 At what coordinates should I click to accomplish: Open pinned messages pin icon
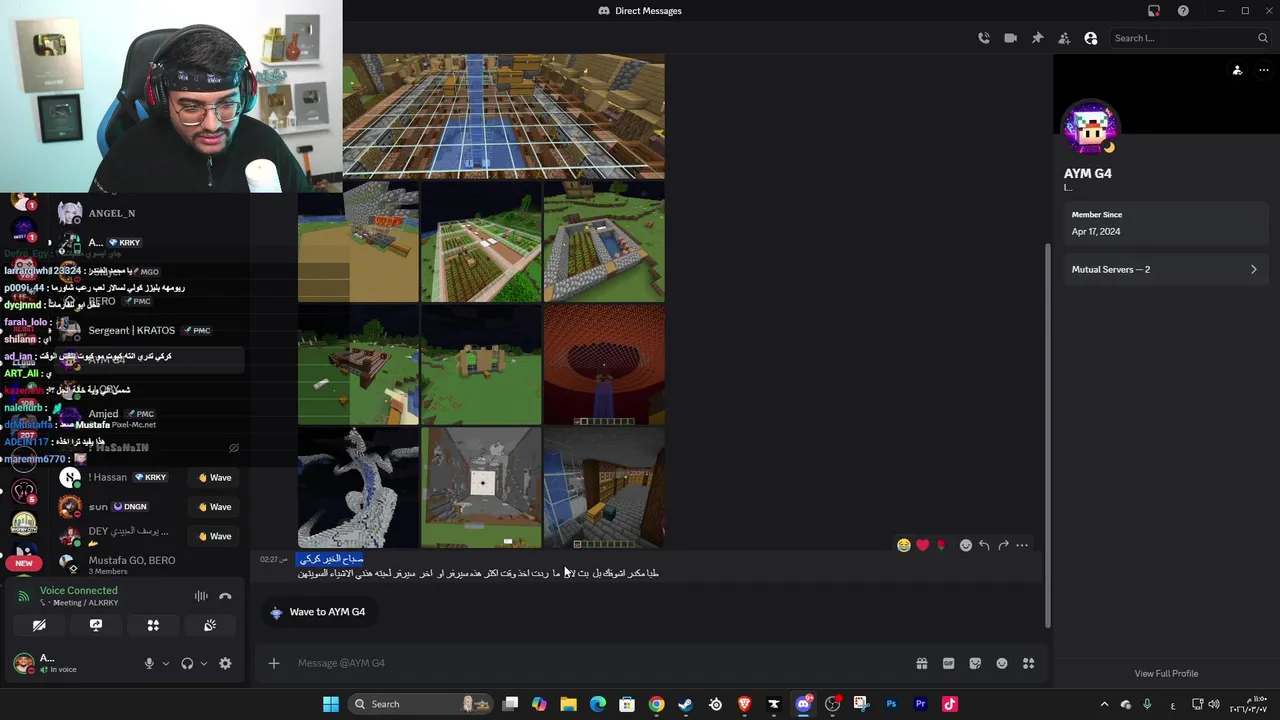point(1037,38)
